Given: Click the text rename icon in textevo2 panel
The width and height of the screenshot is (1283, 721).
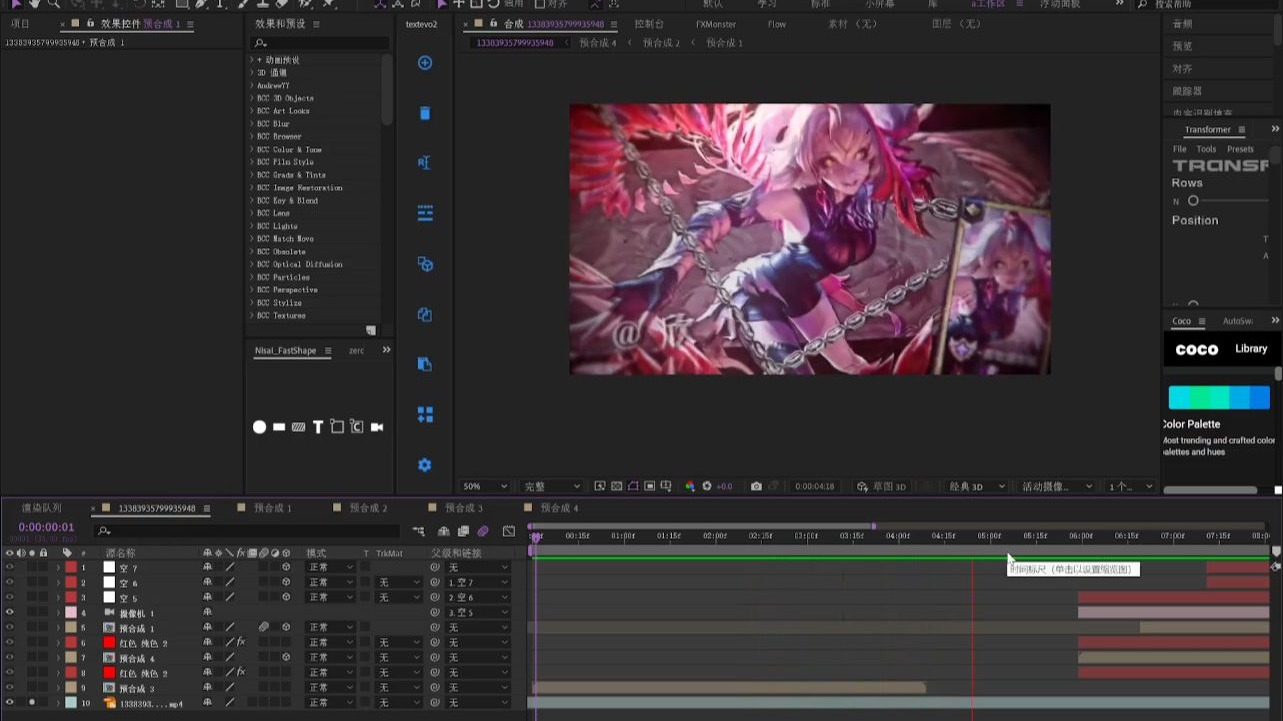Looking at the screenshot, I should pyautogui.click(x=425, y=163).
